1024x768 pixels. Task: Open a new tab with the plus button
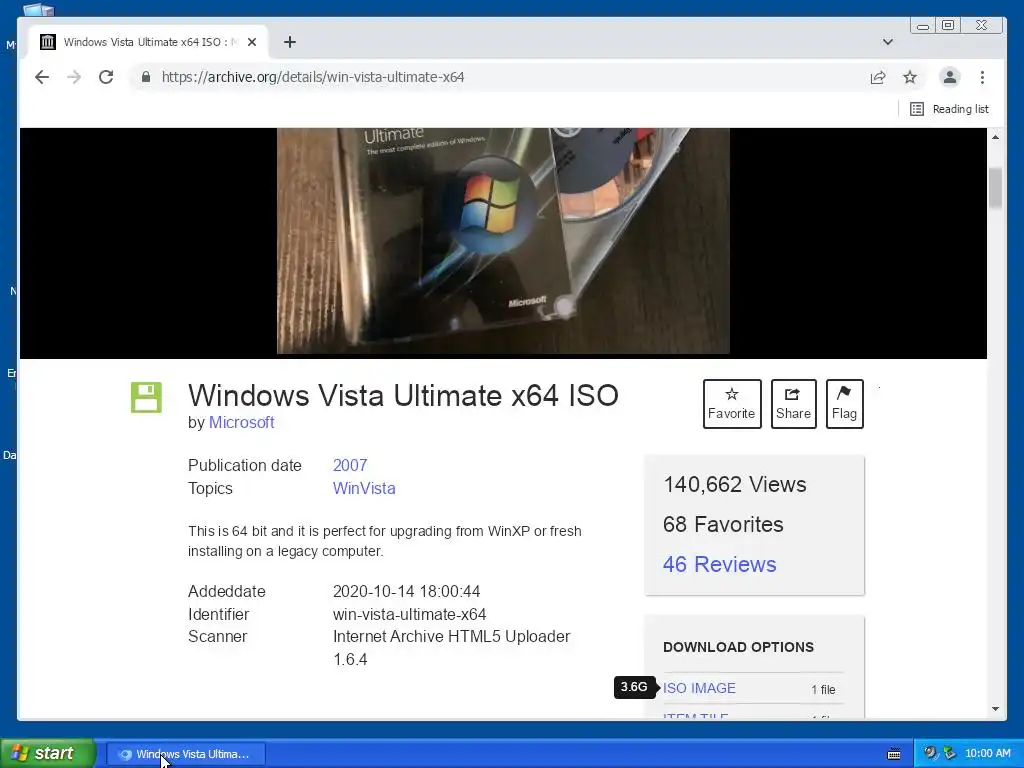click(290, 42)
